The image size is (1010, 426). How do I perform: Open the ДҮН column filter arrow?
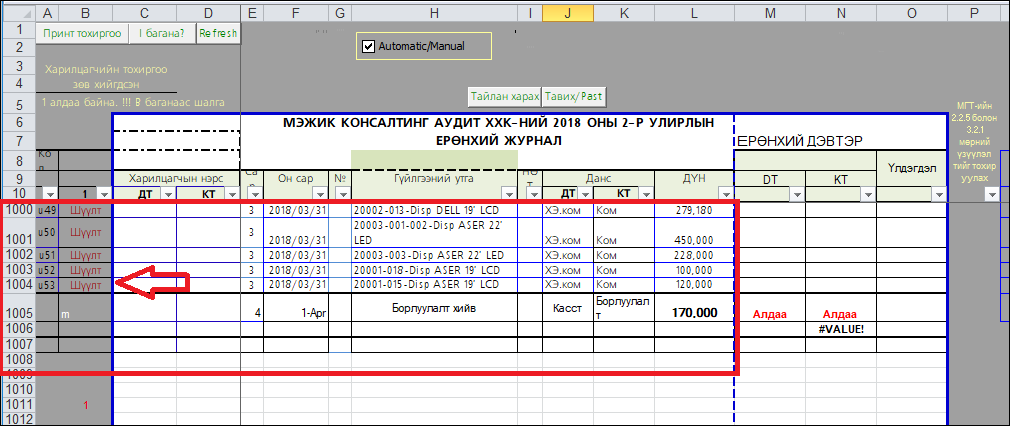724,194
